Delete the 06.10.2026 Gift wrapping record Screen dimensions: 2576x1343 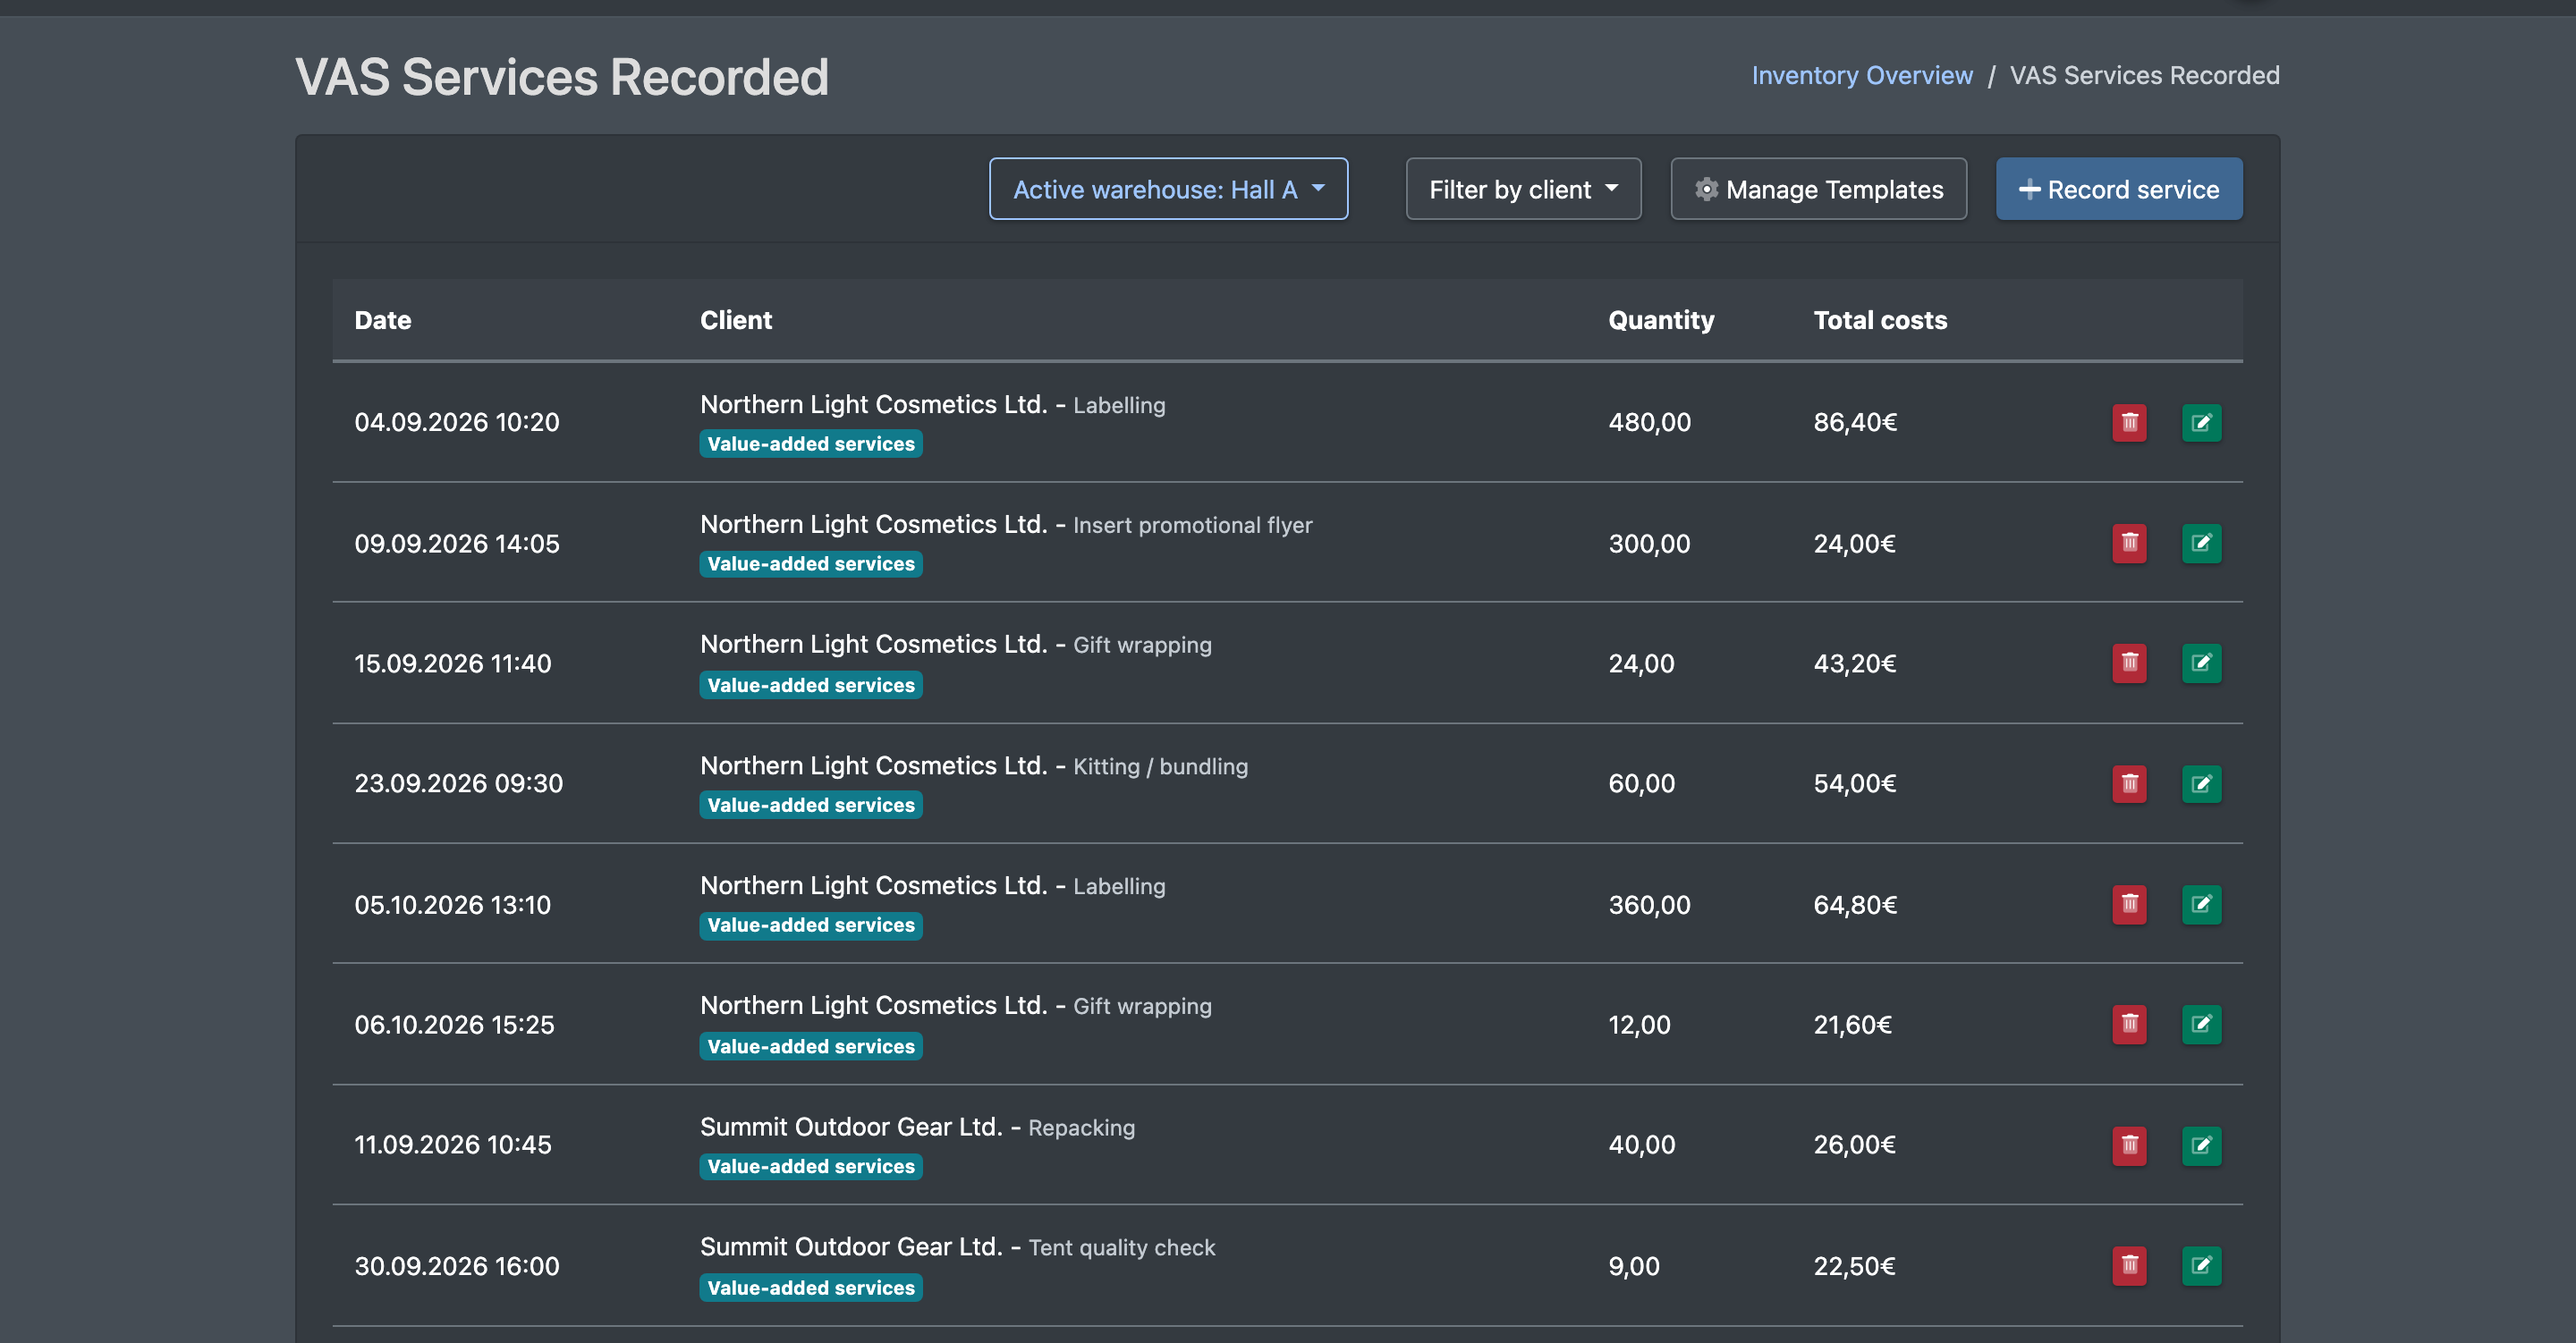click(2129, 1024)
